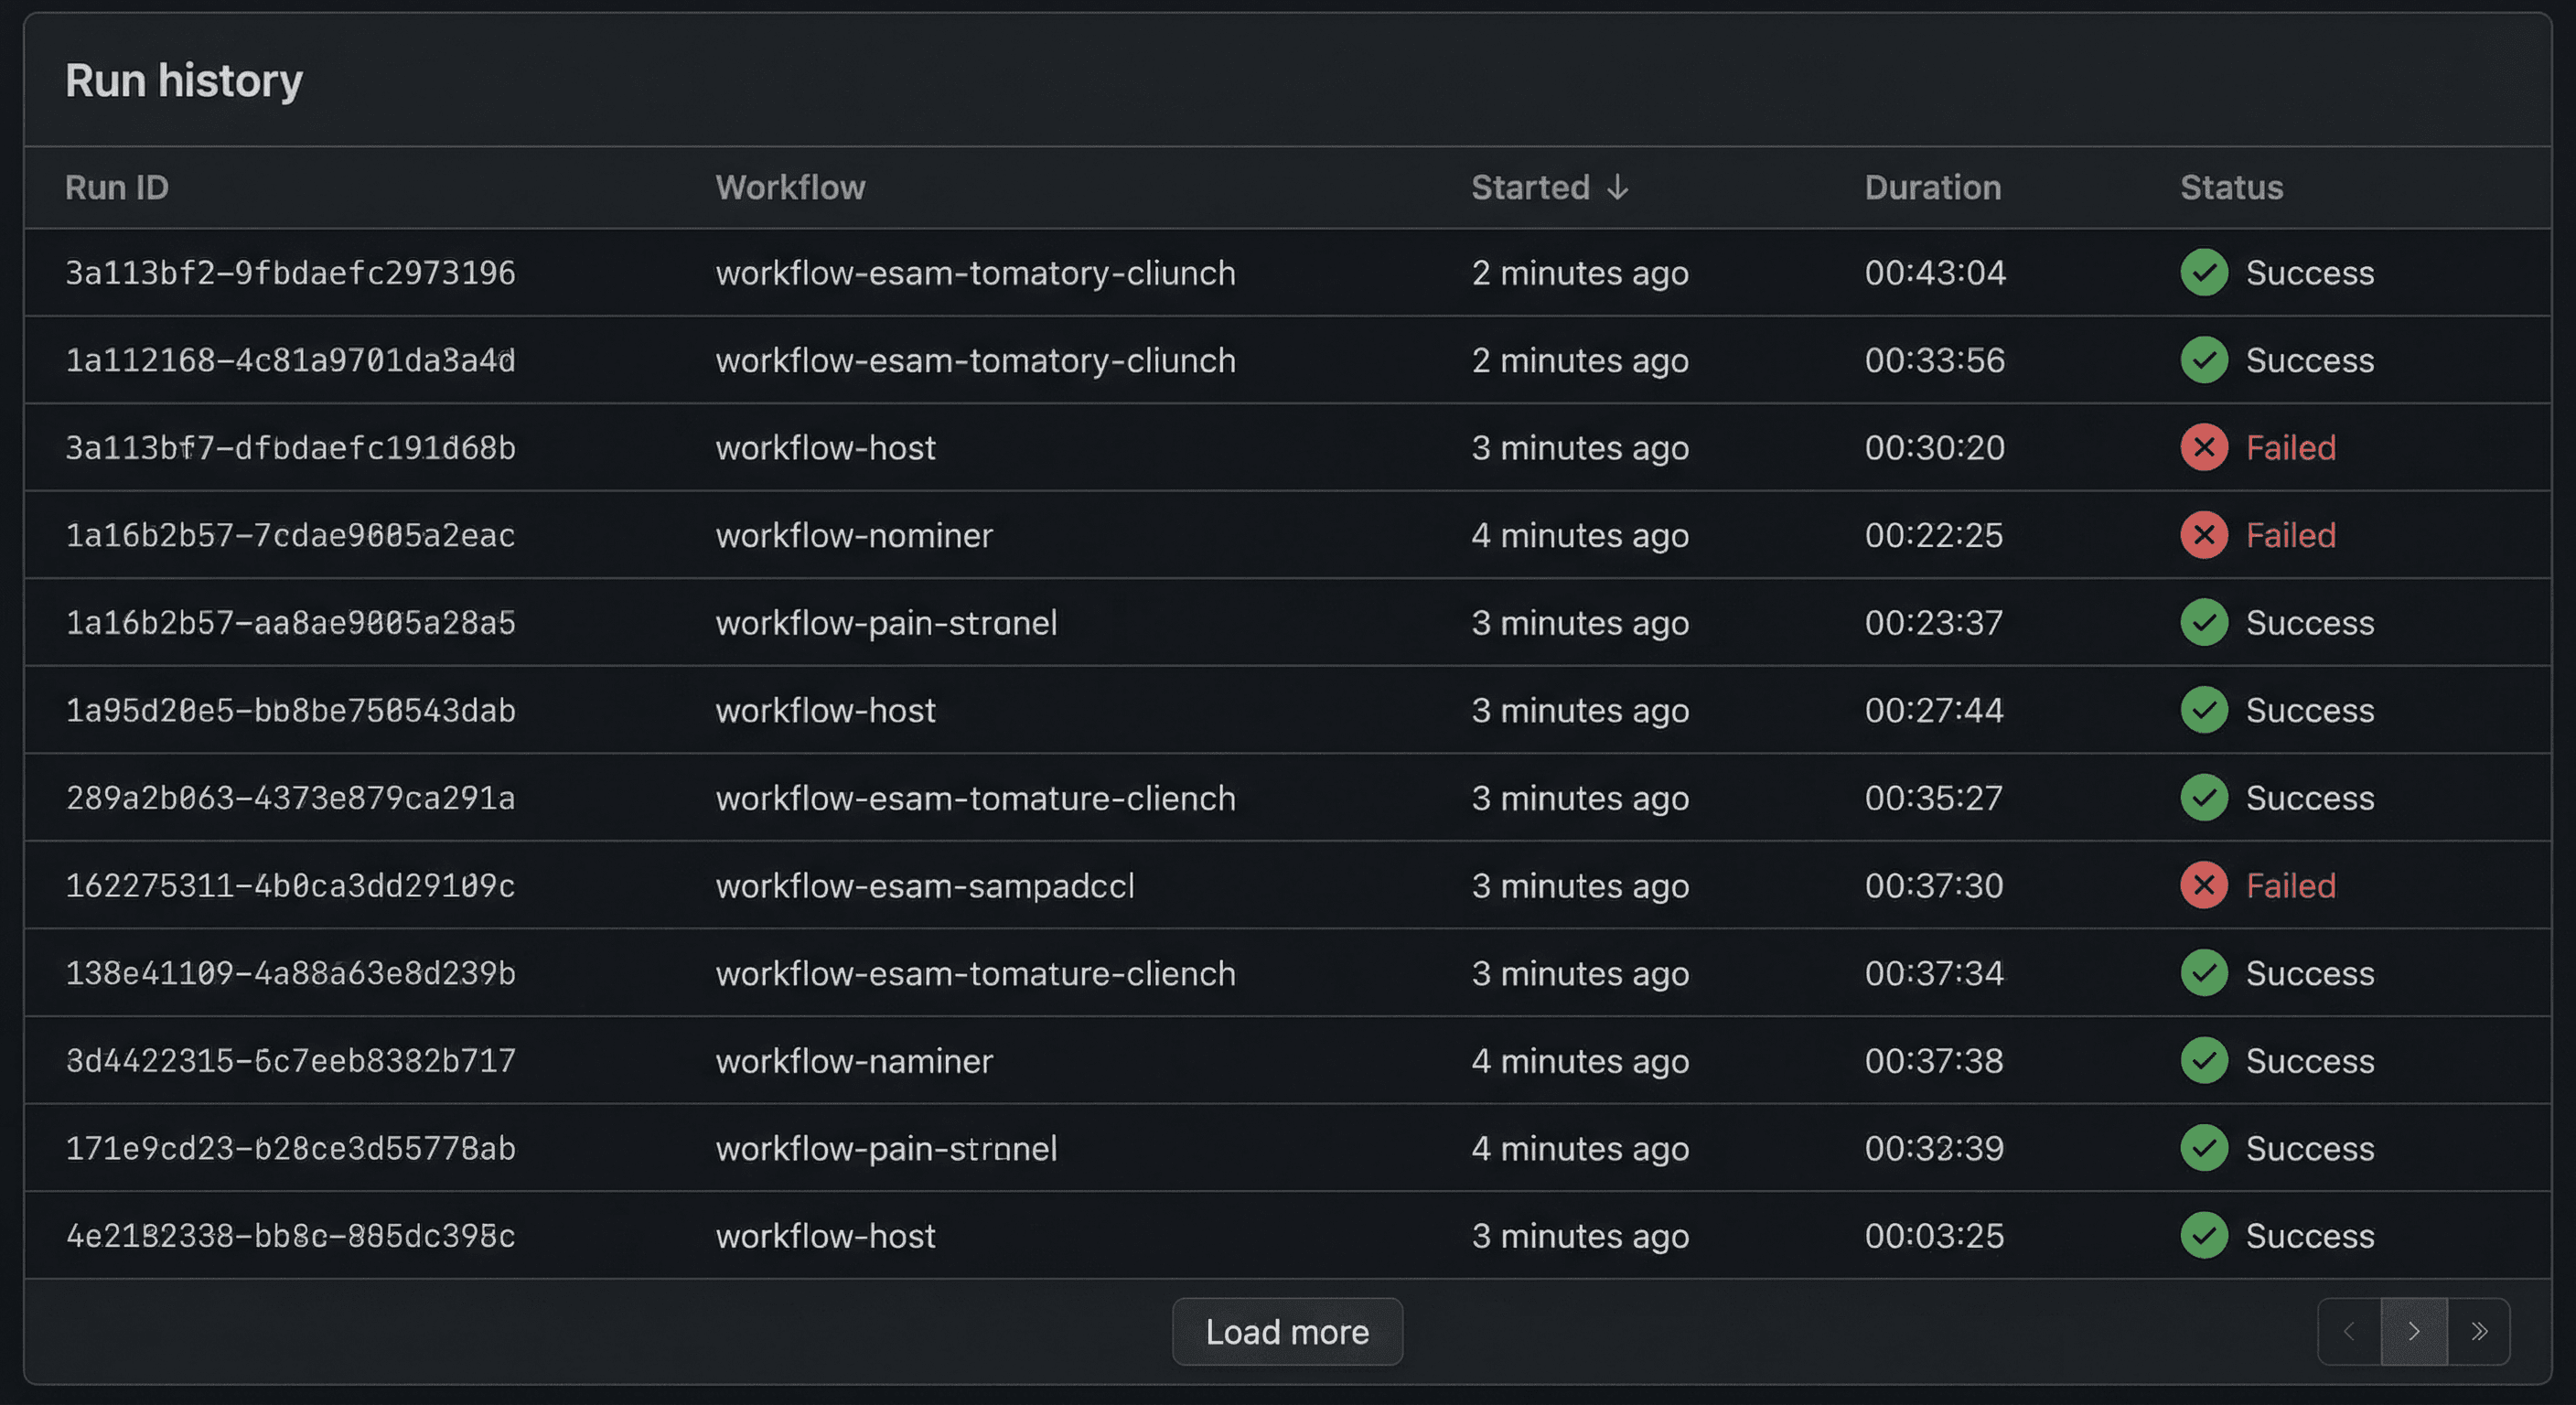Click the Failed icon for workflow-nominer run
The width and height of the screenshot is (2576, 1405).
2204,535
